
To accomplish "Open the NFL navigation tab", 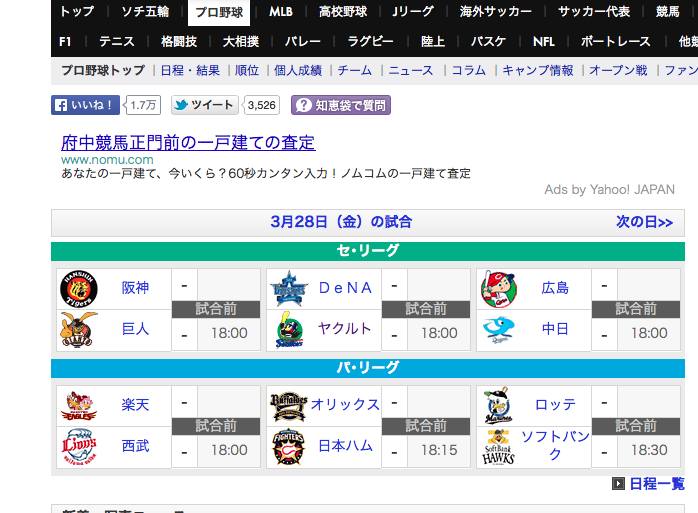I will pos(544,42).
